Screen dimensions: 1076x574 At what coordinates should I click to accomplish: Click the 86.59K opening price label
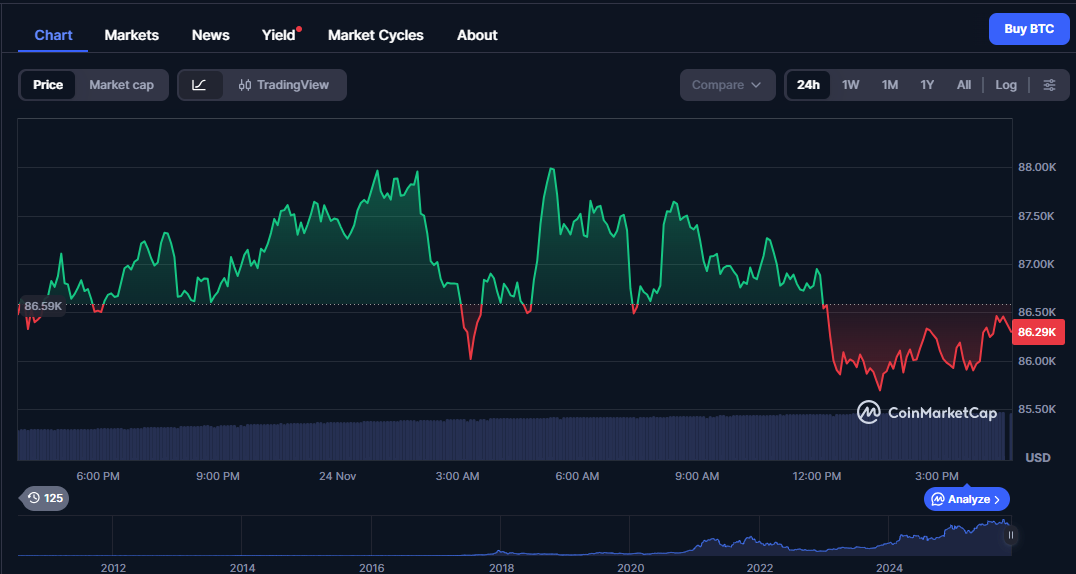tap(43, 306)
